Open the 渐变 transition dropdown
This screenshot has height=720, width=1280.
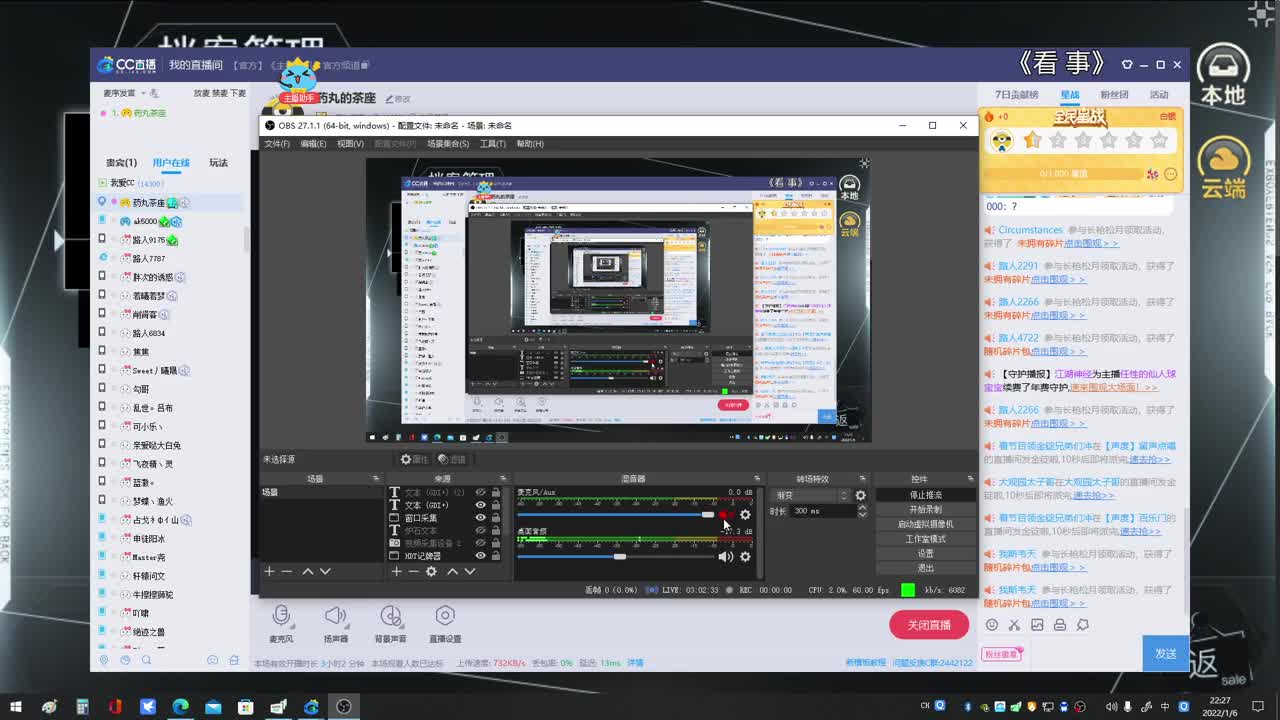[812, 495]
